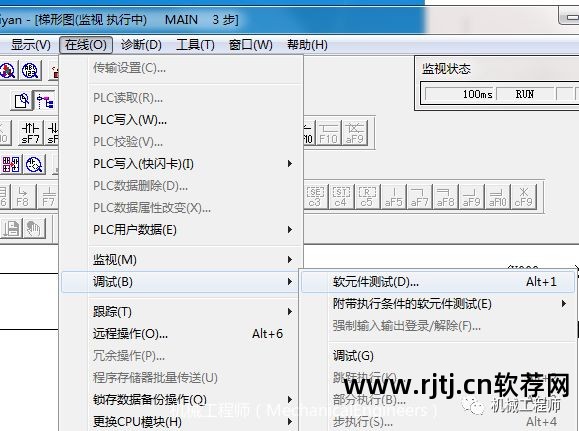
Task: Click the F10 line toolbar icon
Action: pos(328,133)
